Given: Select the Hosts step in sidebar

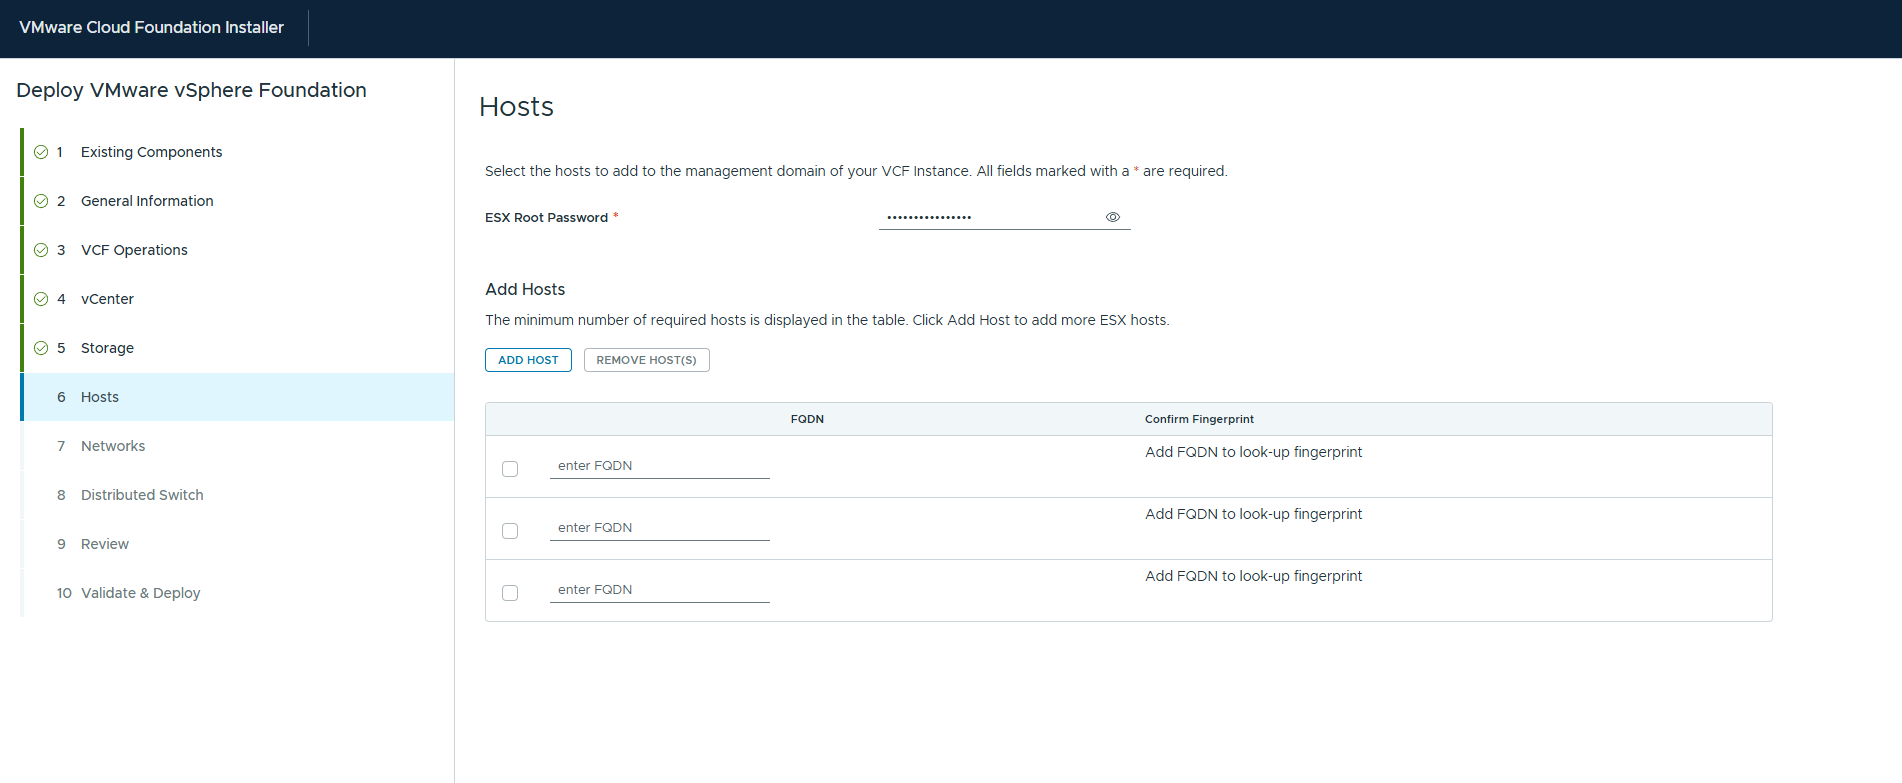Looking at the screenshot, I should point(100,397).
